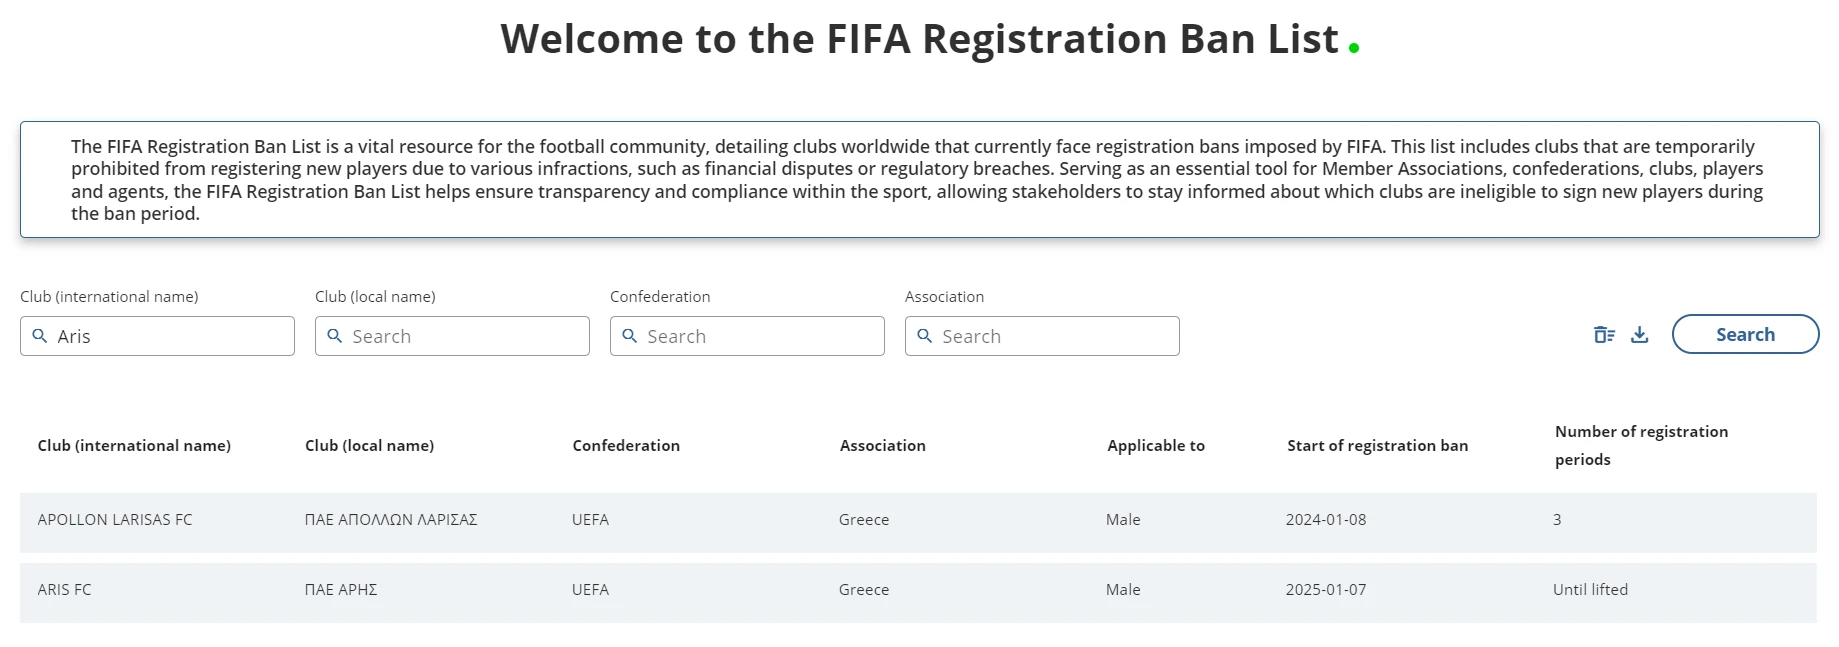Image resolution: width=1839 pixels, height=647 pixels.
Task: Click the magnifier in Club international name field
Action: tap(40, 336)
